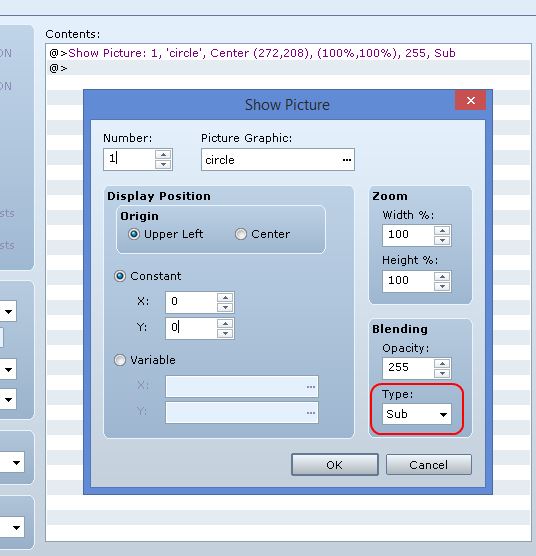Decrease the Zoom Width percentage

pos(442,240)
